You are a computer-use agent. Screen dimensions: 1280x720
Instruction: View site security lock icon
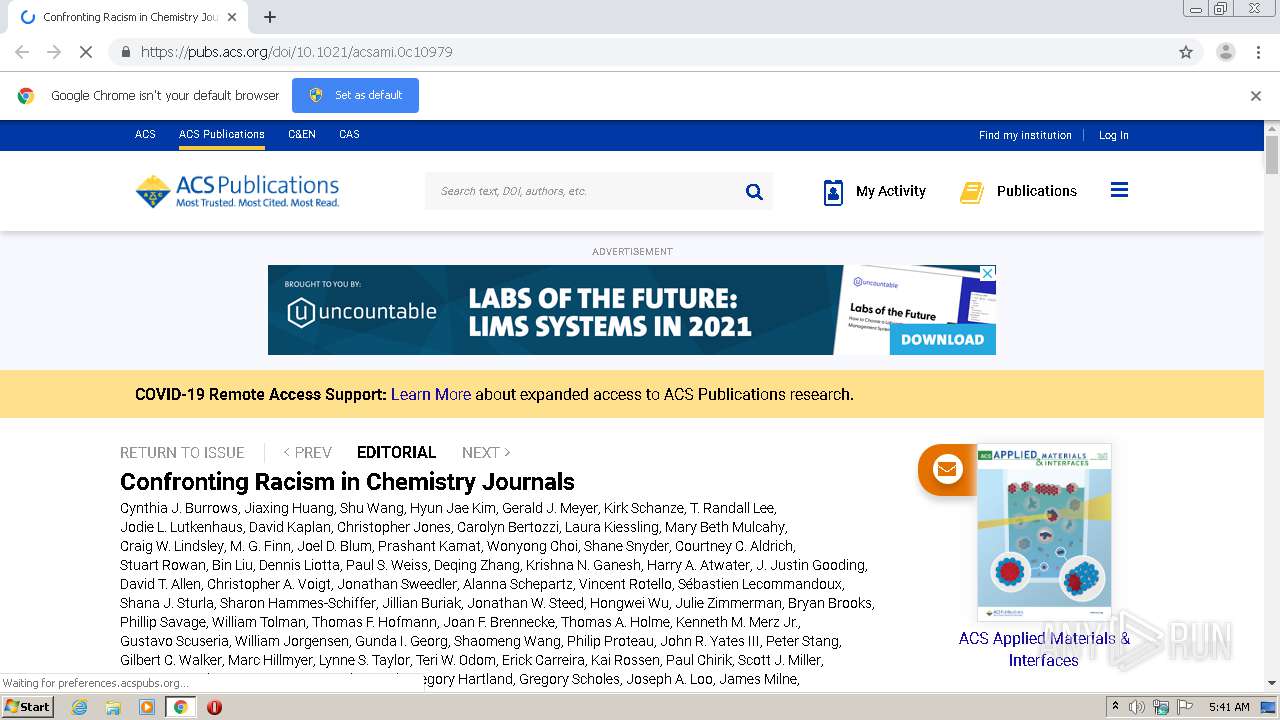[x=125, y=52]
